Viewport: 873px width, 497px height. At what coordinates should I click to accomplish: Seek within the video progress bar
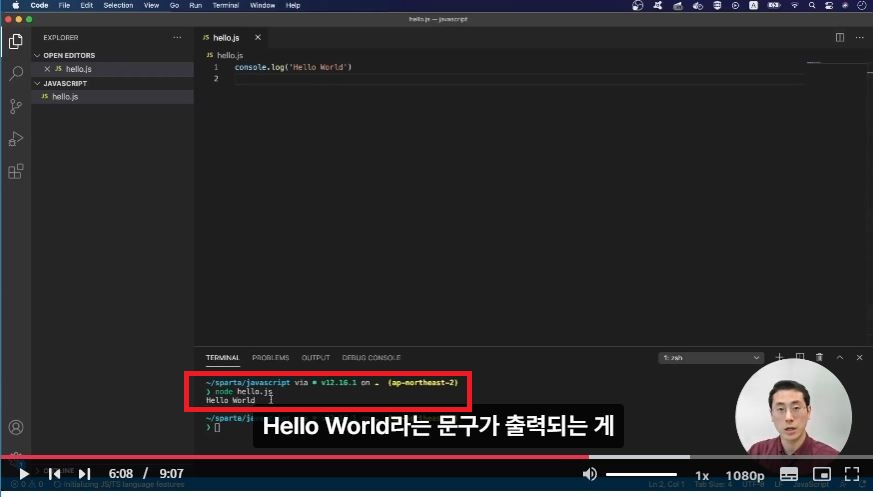point(436,457)
